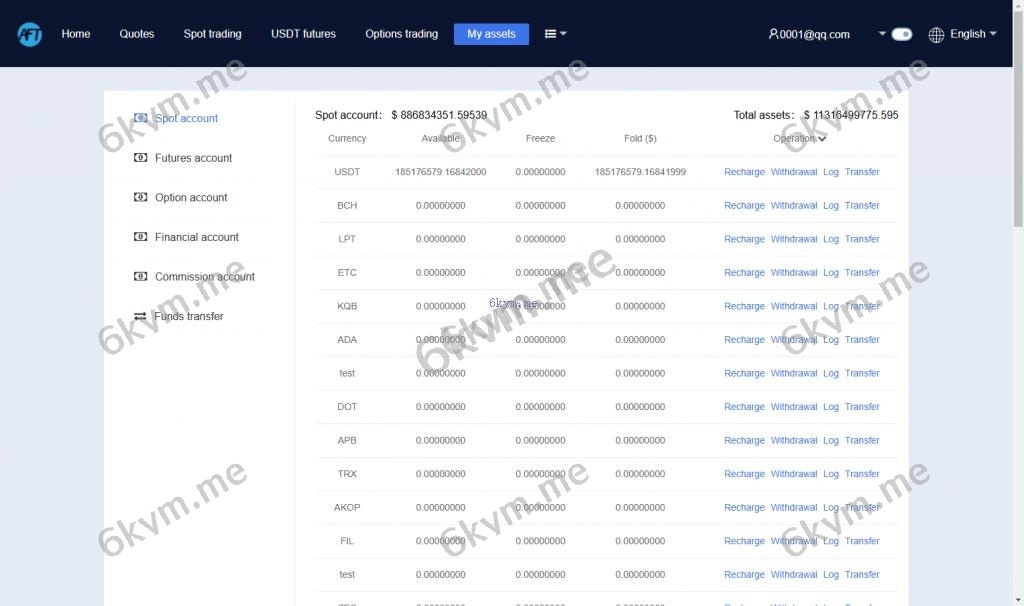Open the English language dropdown
This screenshot has height=606, width=1024.
[973, 34]
